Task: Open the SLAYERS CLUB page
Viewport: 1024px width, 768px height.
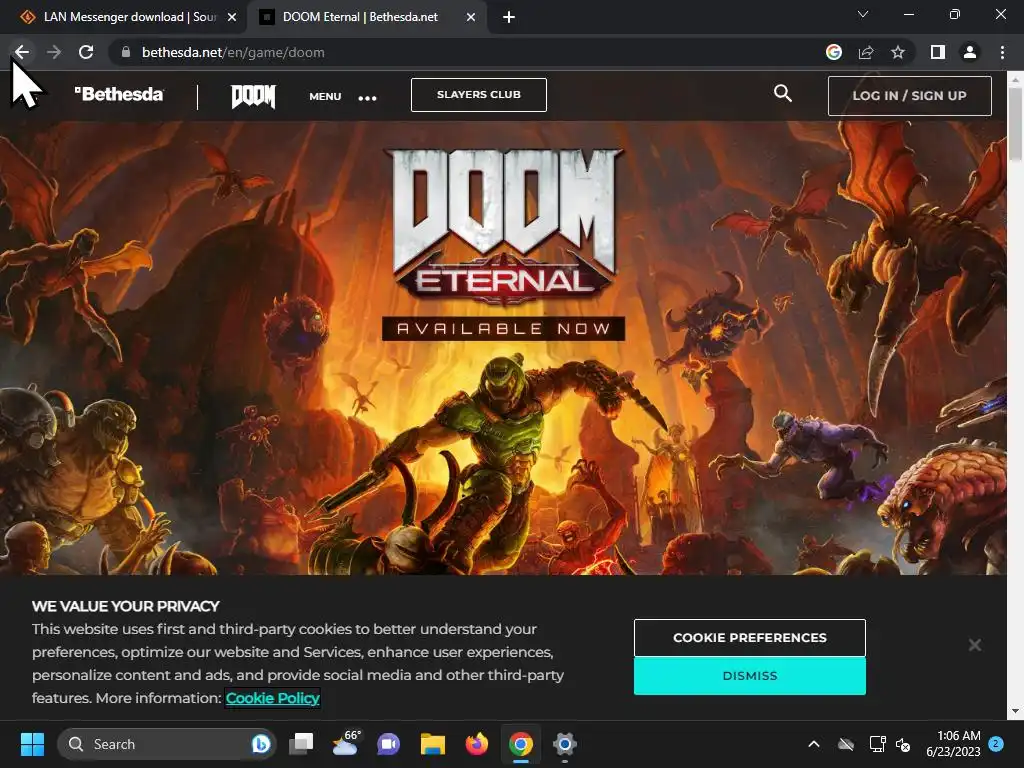Action: [479, 95]
